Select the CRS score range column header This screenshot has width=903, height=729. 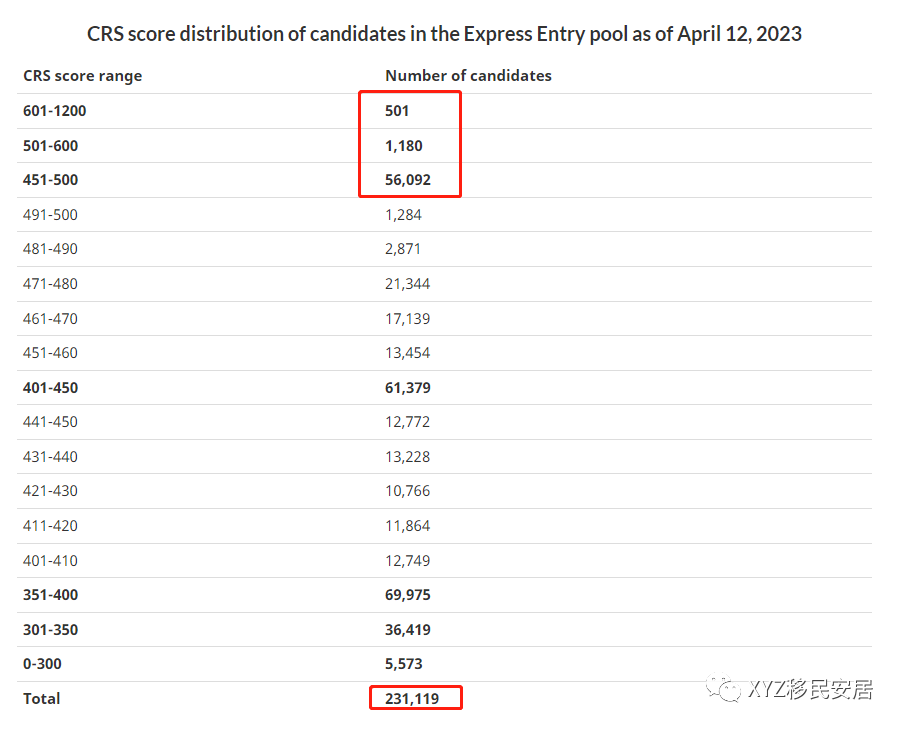(x=82, y=76)
